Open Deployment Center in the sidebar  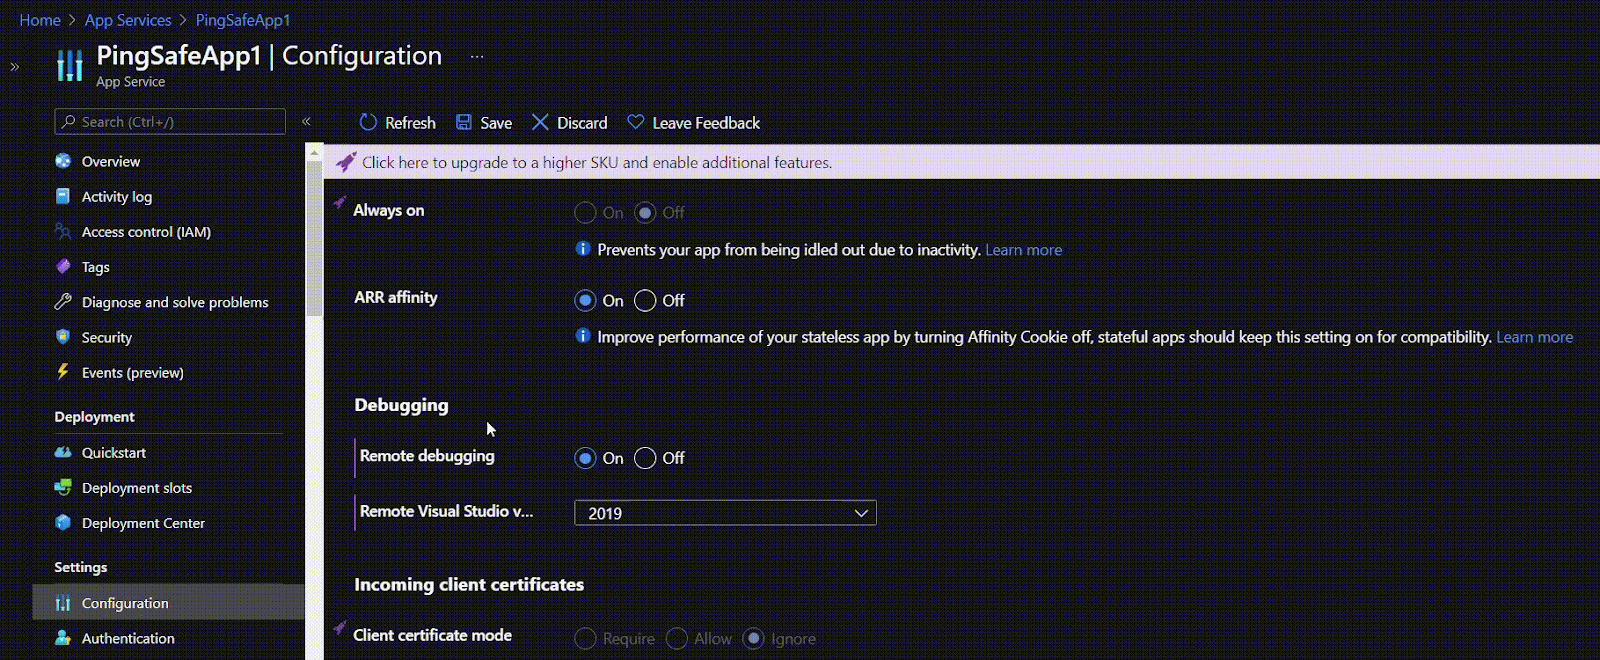point(143,523)
